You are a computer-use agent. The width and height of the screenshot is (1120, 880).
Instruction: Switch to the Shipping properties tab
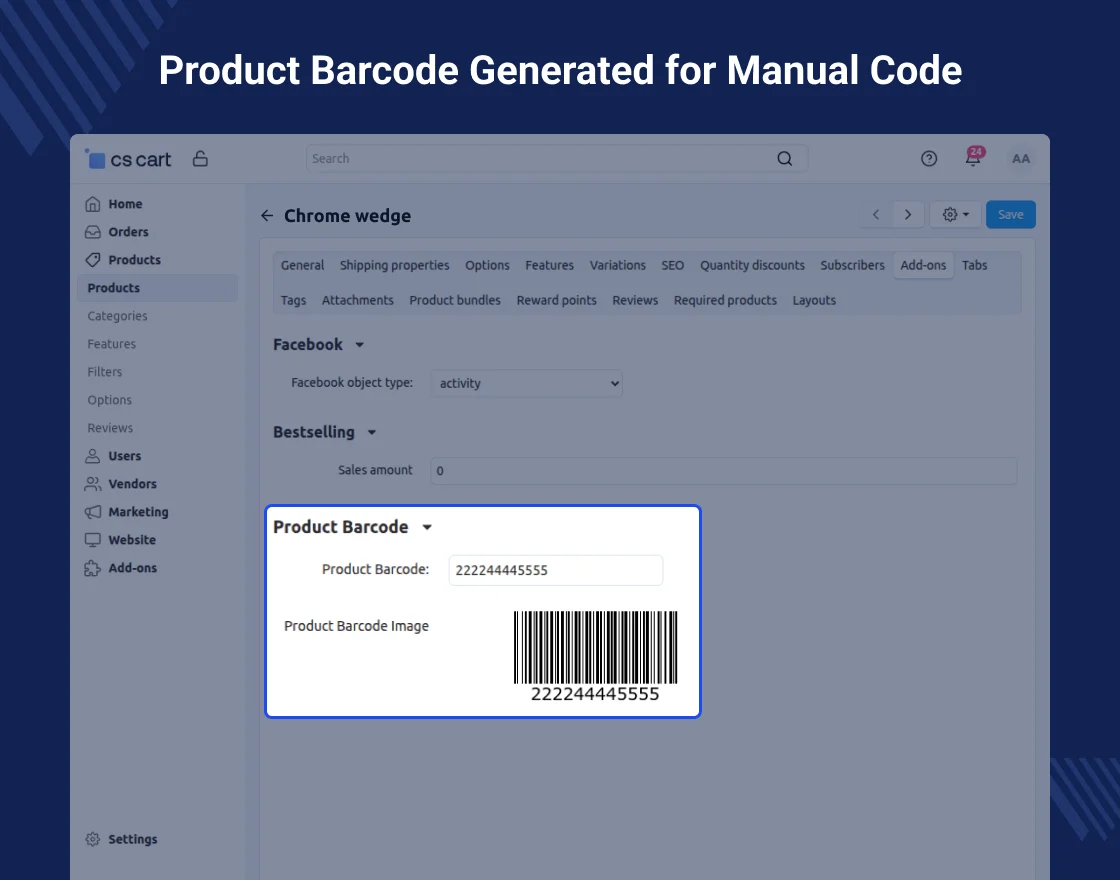point(394,266)
